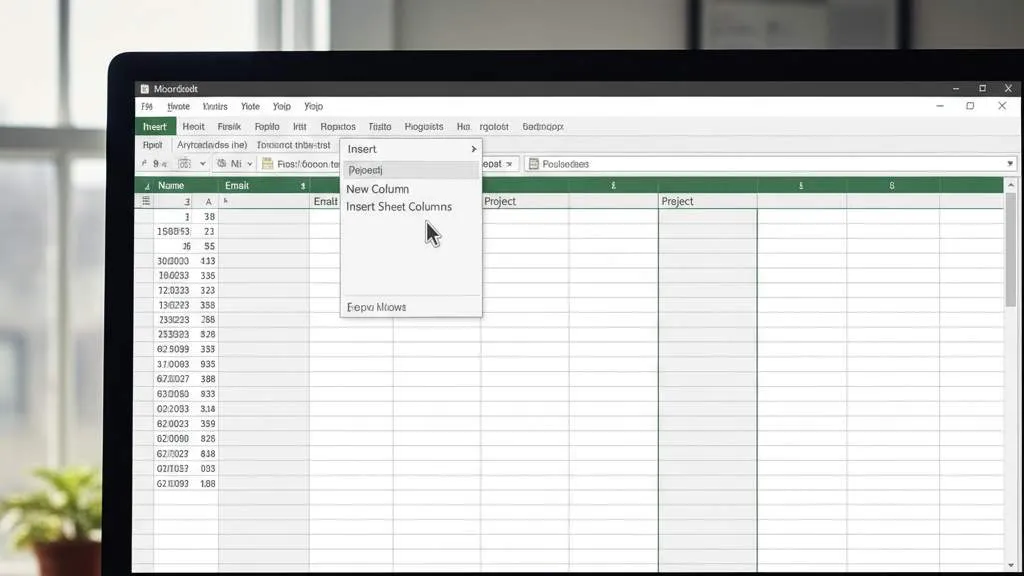Open the Insert ribbon tab
This screenshot has height=576, width=1024.
tap(155, 127)
